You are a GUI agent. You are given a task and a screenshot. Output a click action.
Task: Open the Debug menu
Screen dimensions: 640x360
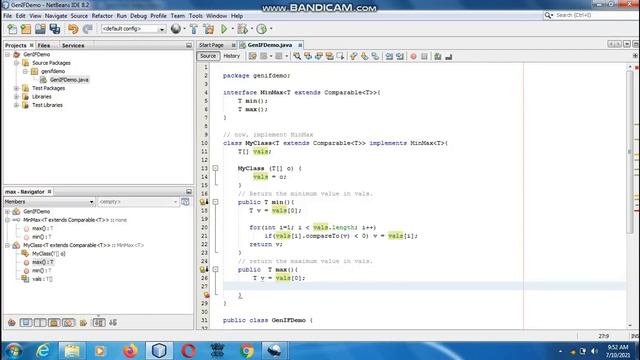(138, 16)
